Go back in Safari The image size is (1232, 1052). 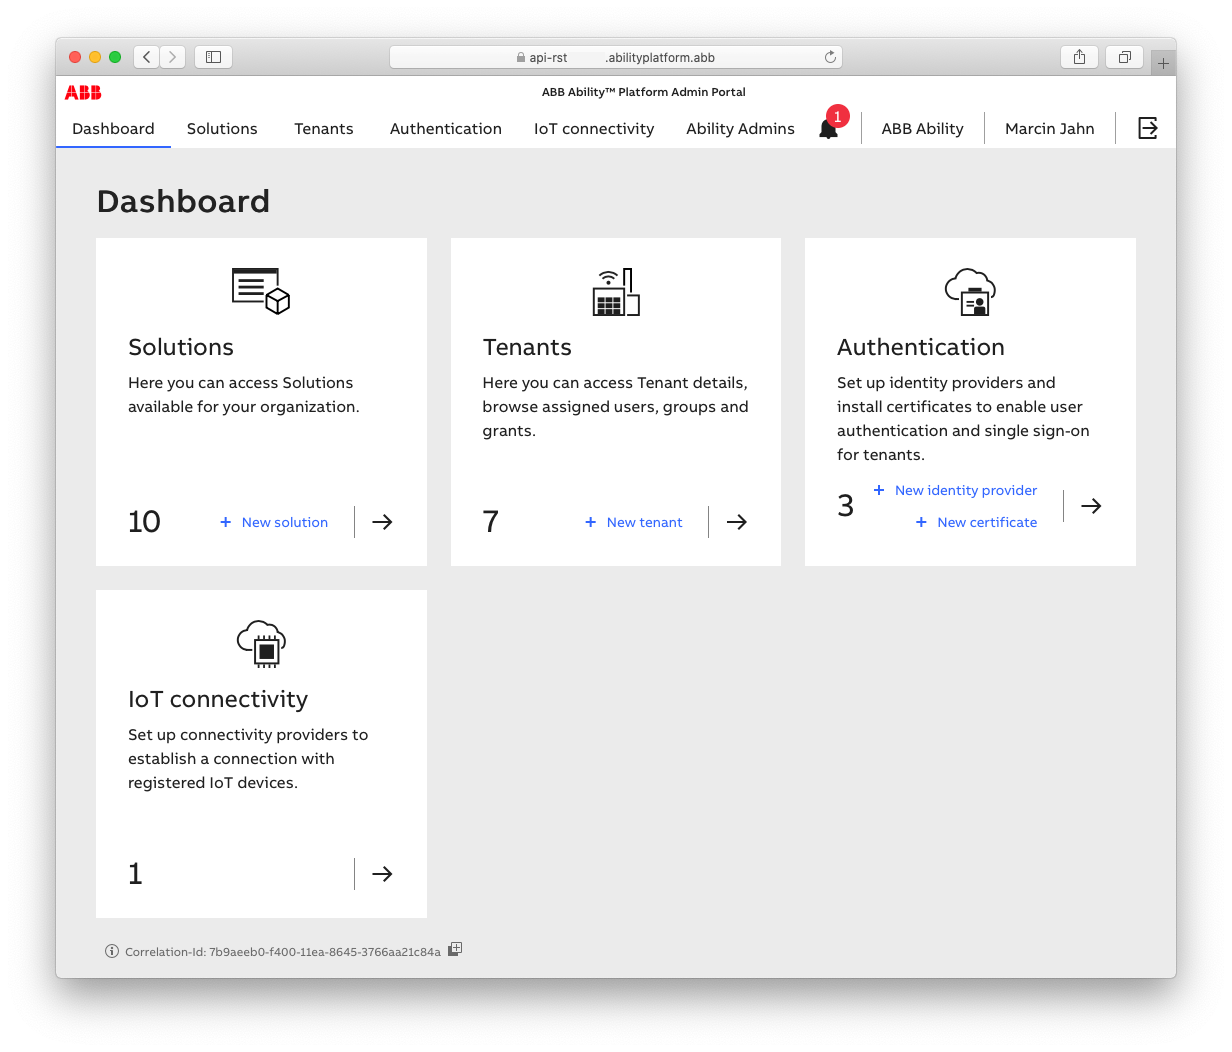[x=147, y=57]
